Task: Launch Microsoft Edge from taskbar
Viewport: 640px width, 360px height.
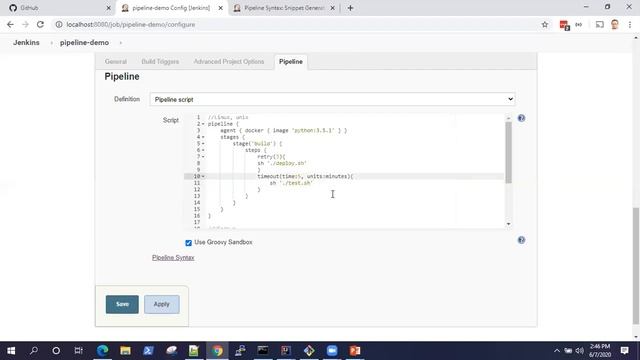Action: (x=102, y=351)
